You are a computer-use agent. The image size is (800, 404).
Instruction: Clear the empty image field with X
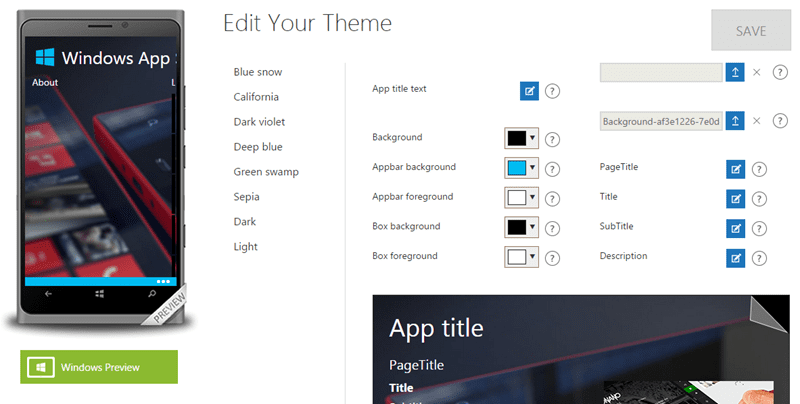pyautogui.click(x=757, y=72)
